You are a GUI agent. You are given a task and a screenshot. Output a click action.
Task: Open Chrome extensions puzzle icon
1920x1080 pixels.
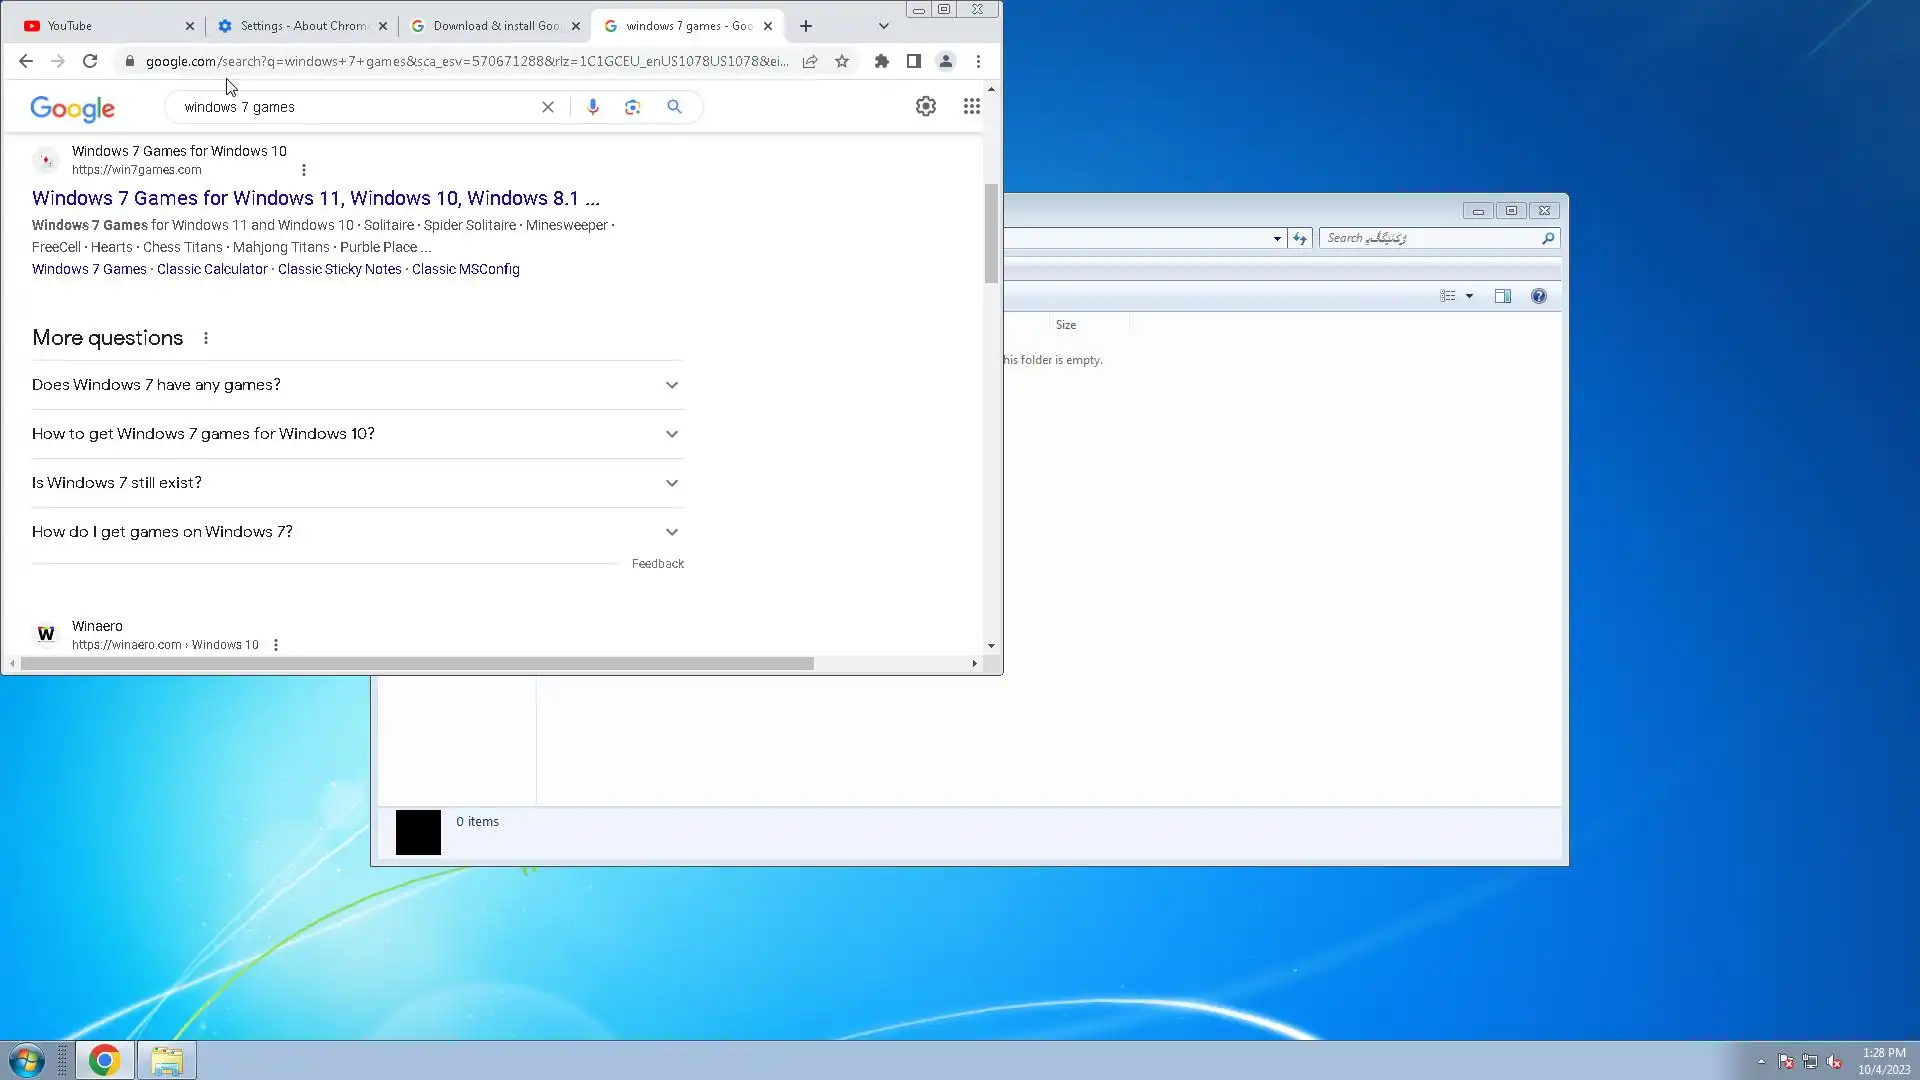click(881, 61)
